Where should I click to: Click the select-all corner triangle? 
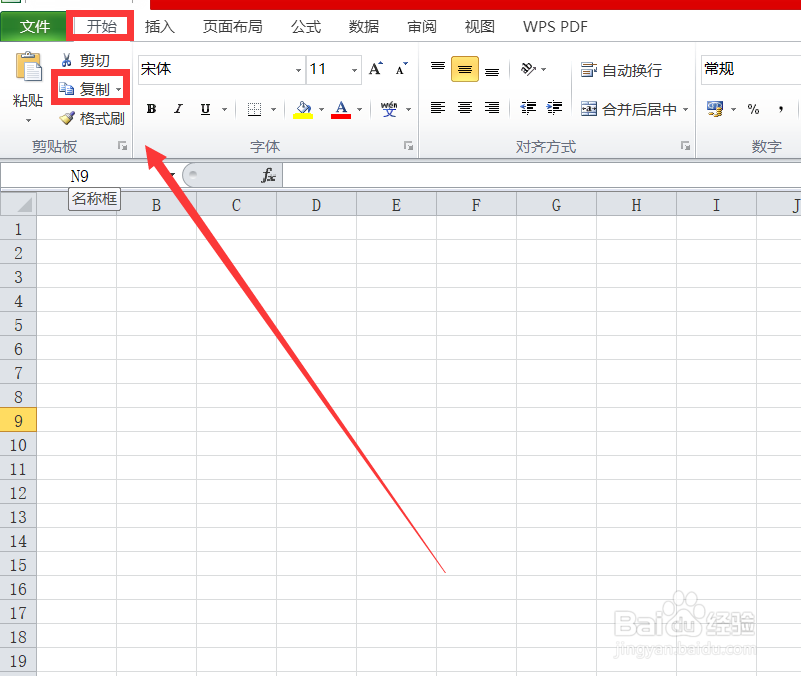coord(18,204)
